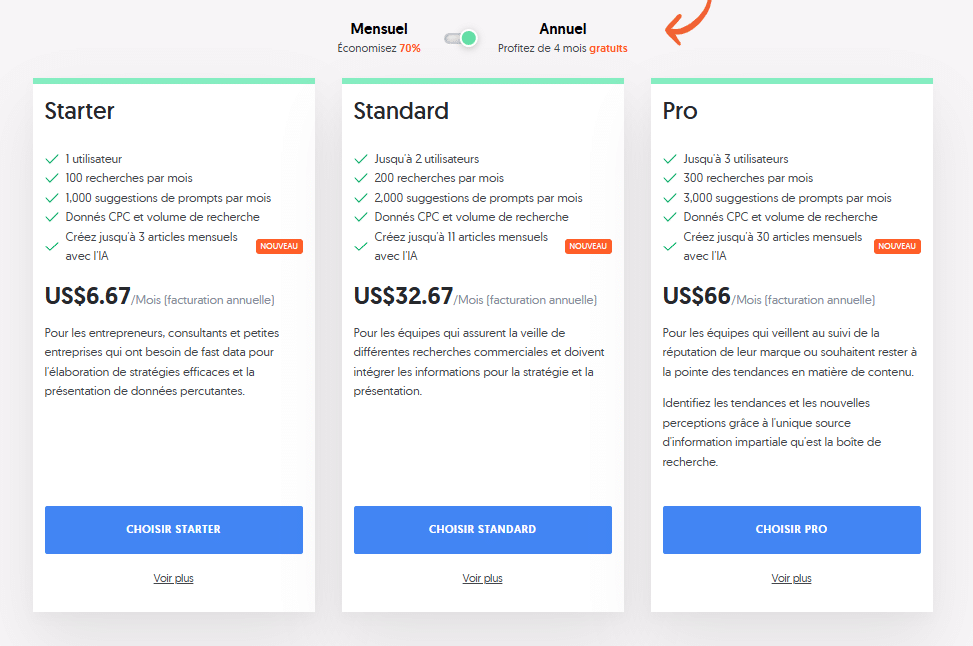Click checkmark beside "2,000 suggestions de prompts"

point(361,198)
